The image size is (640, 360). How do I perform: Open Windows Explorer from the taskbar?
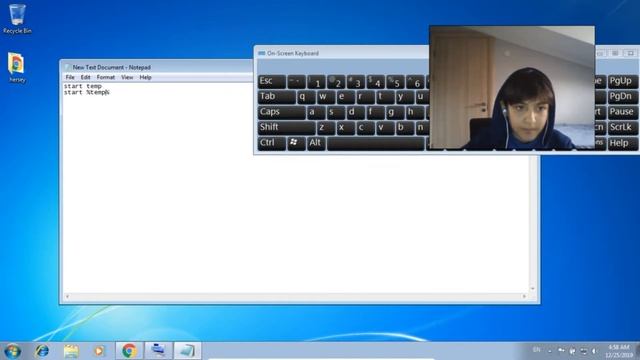point(71,351)
